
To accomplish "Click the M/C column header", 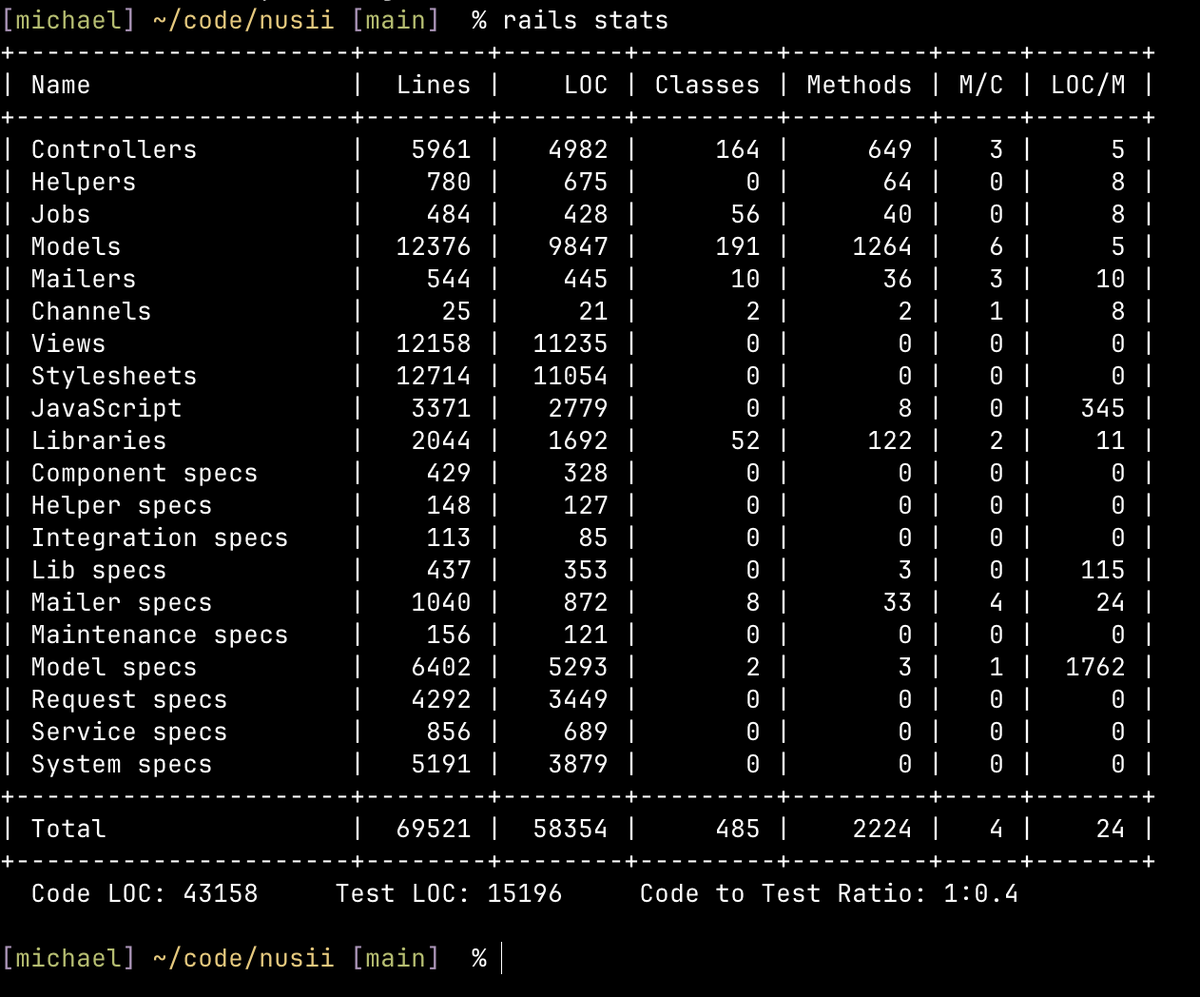I will (x=980, y=85).
